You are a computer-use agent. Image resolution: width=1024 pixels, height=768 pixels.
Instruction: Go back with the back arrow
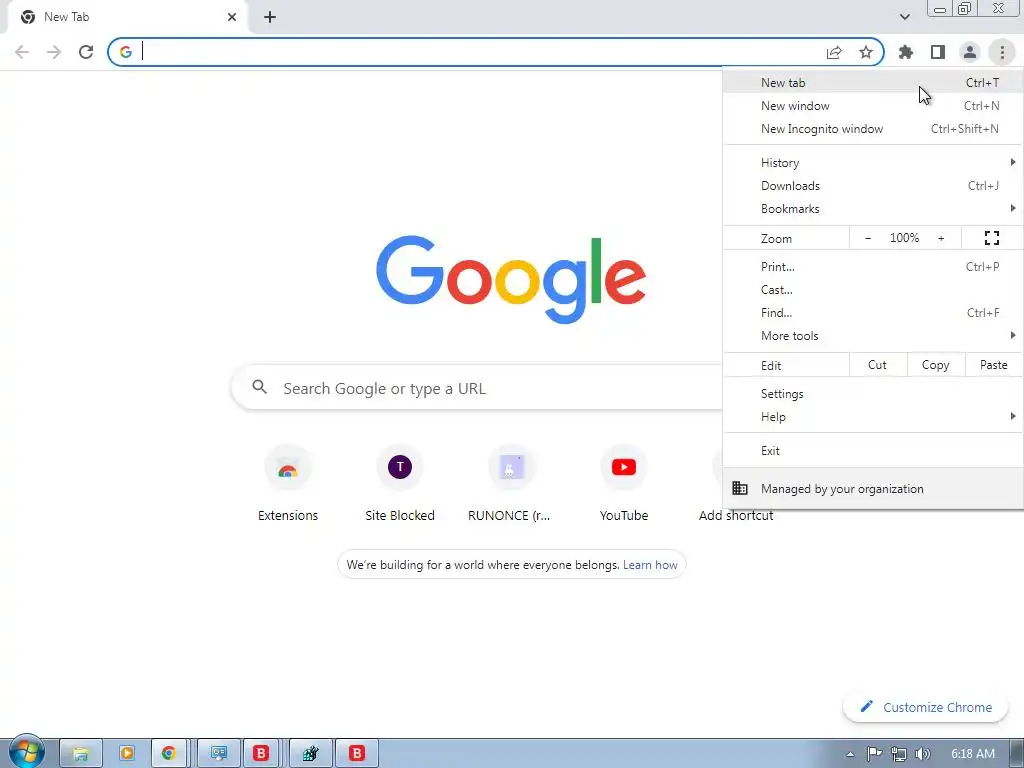pos(22,52)
